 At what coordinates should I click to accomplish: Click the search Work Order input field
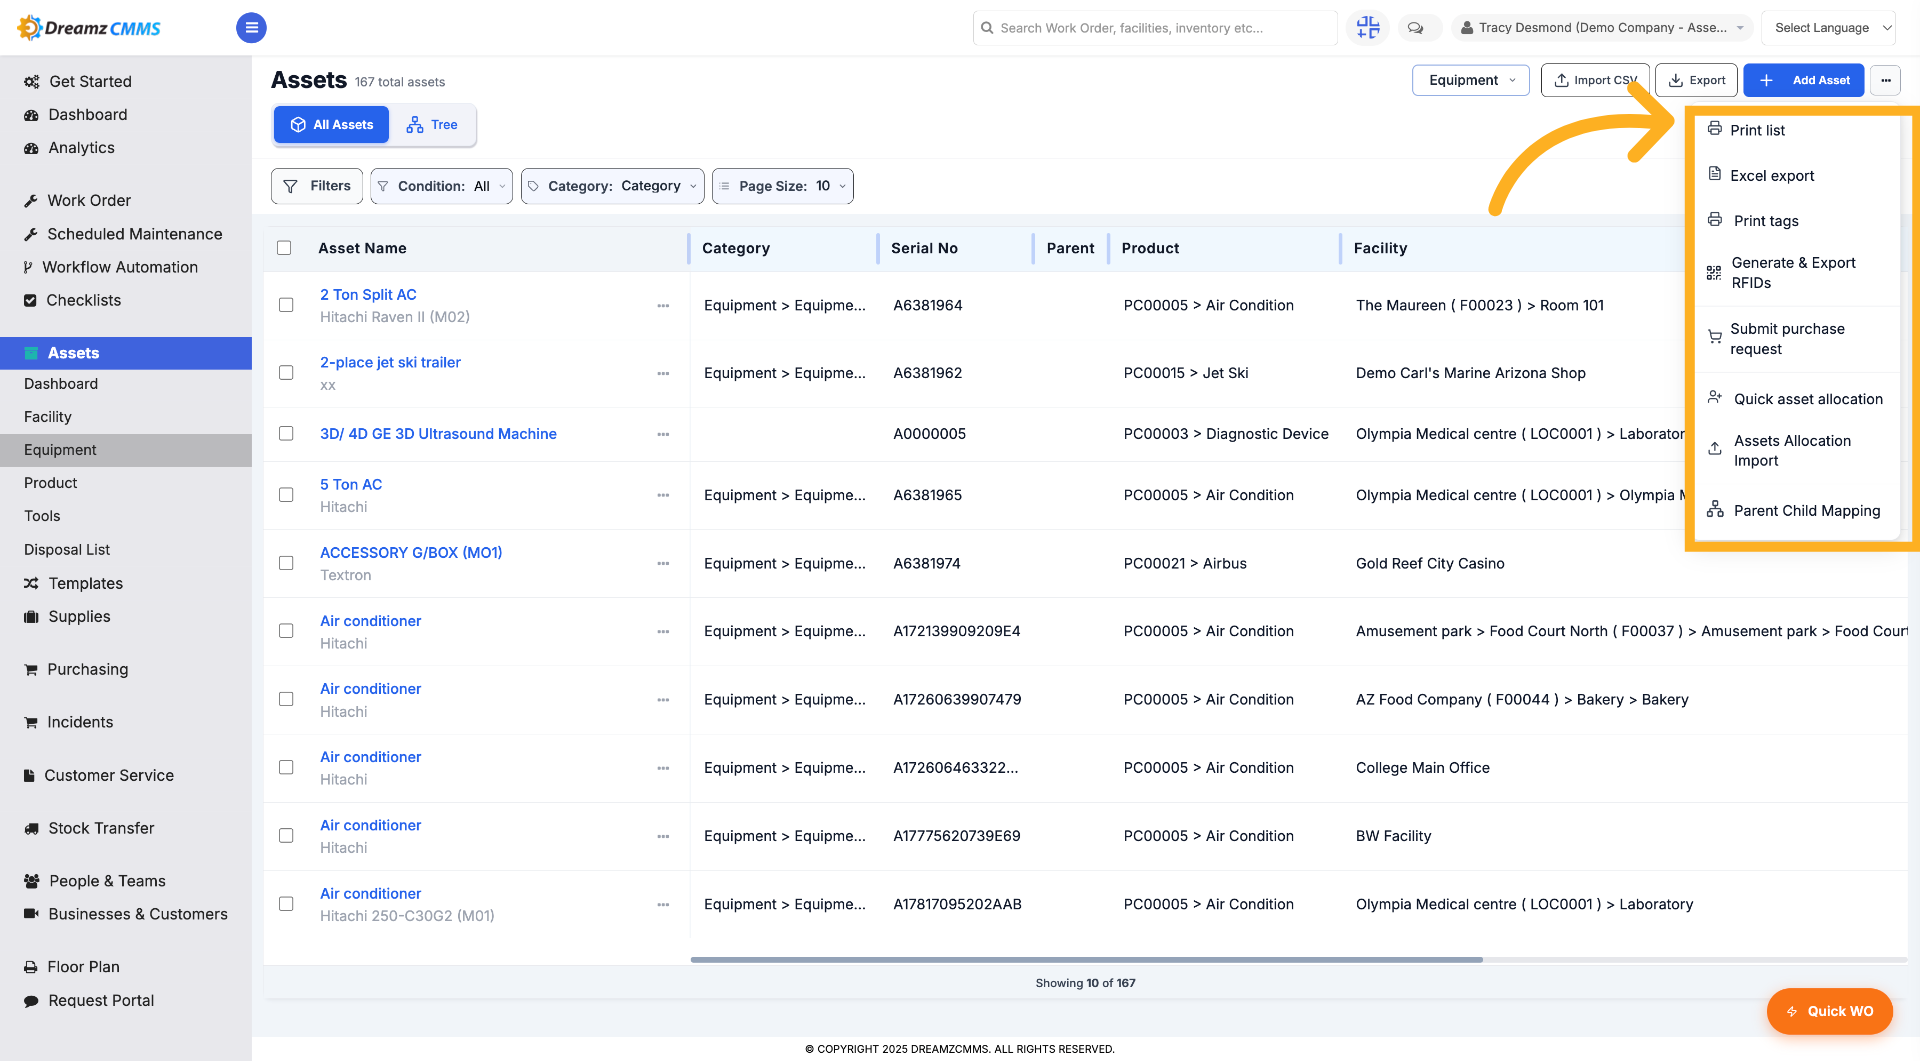pos(1155,28)
